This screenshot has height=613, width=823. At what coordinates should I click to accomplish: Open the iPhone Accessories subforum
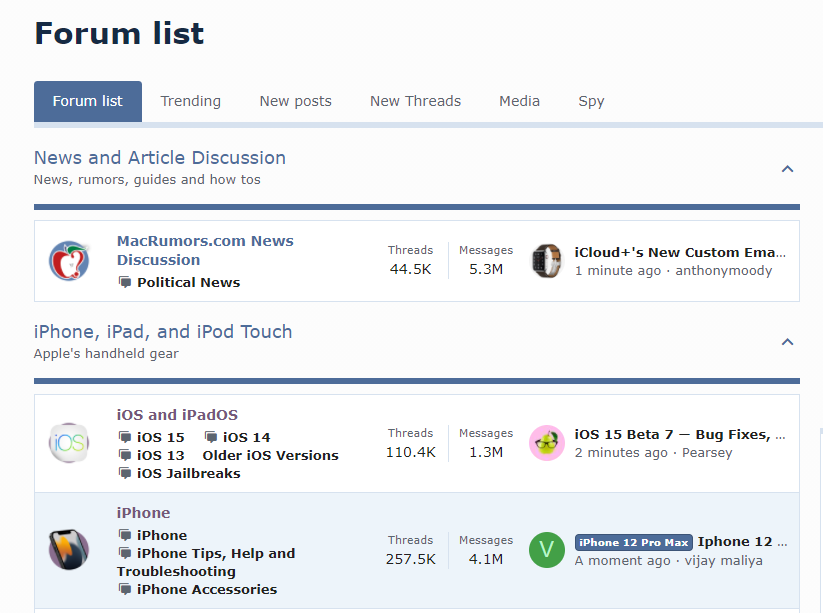click(x=207, y=589)
